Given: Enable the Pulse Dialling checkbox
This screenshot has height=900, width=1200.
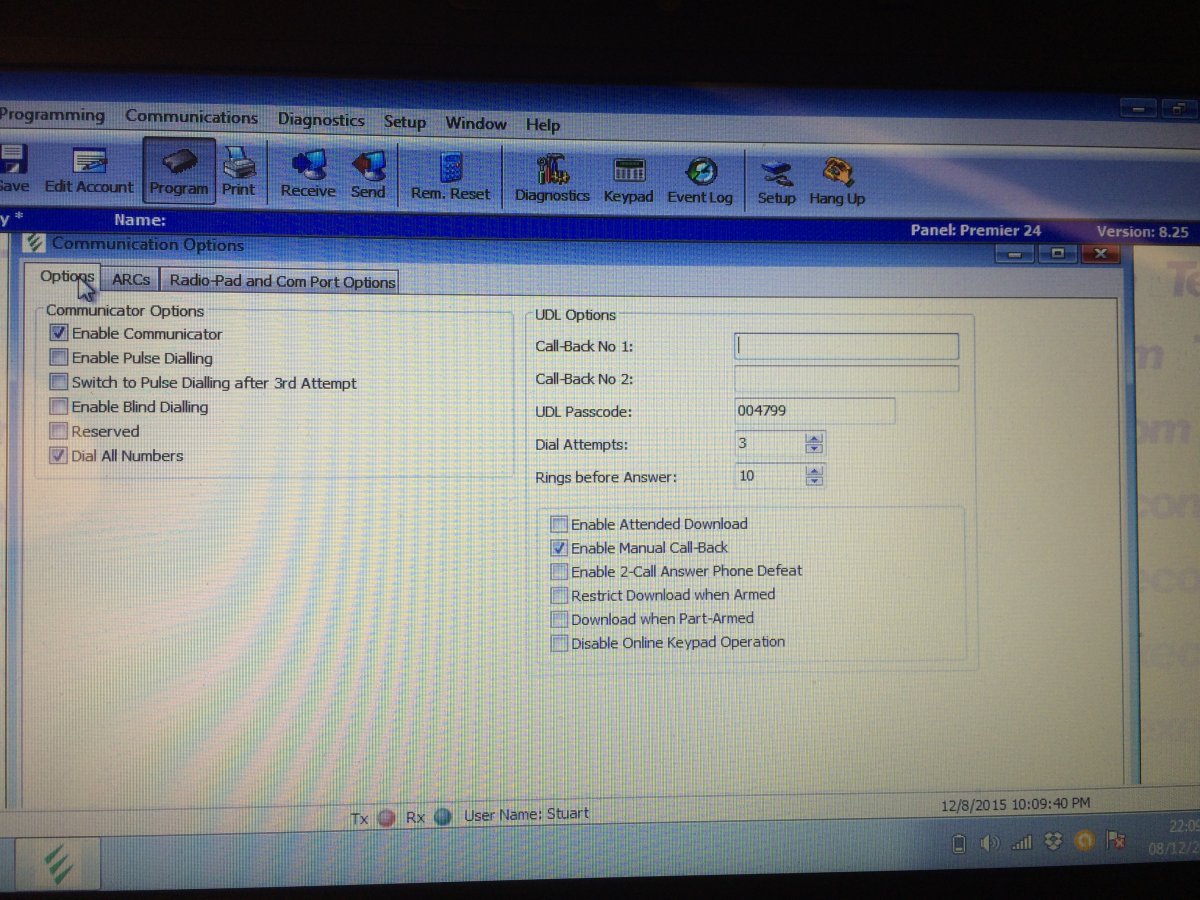Looking at the screenshot, I should pos(59,358).
